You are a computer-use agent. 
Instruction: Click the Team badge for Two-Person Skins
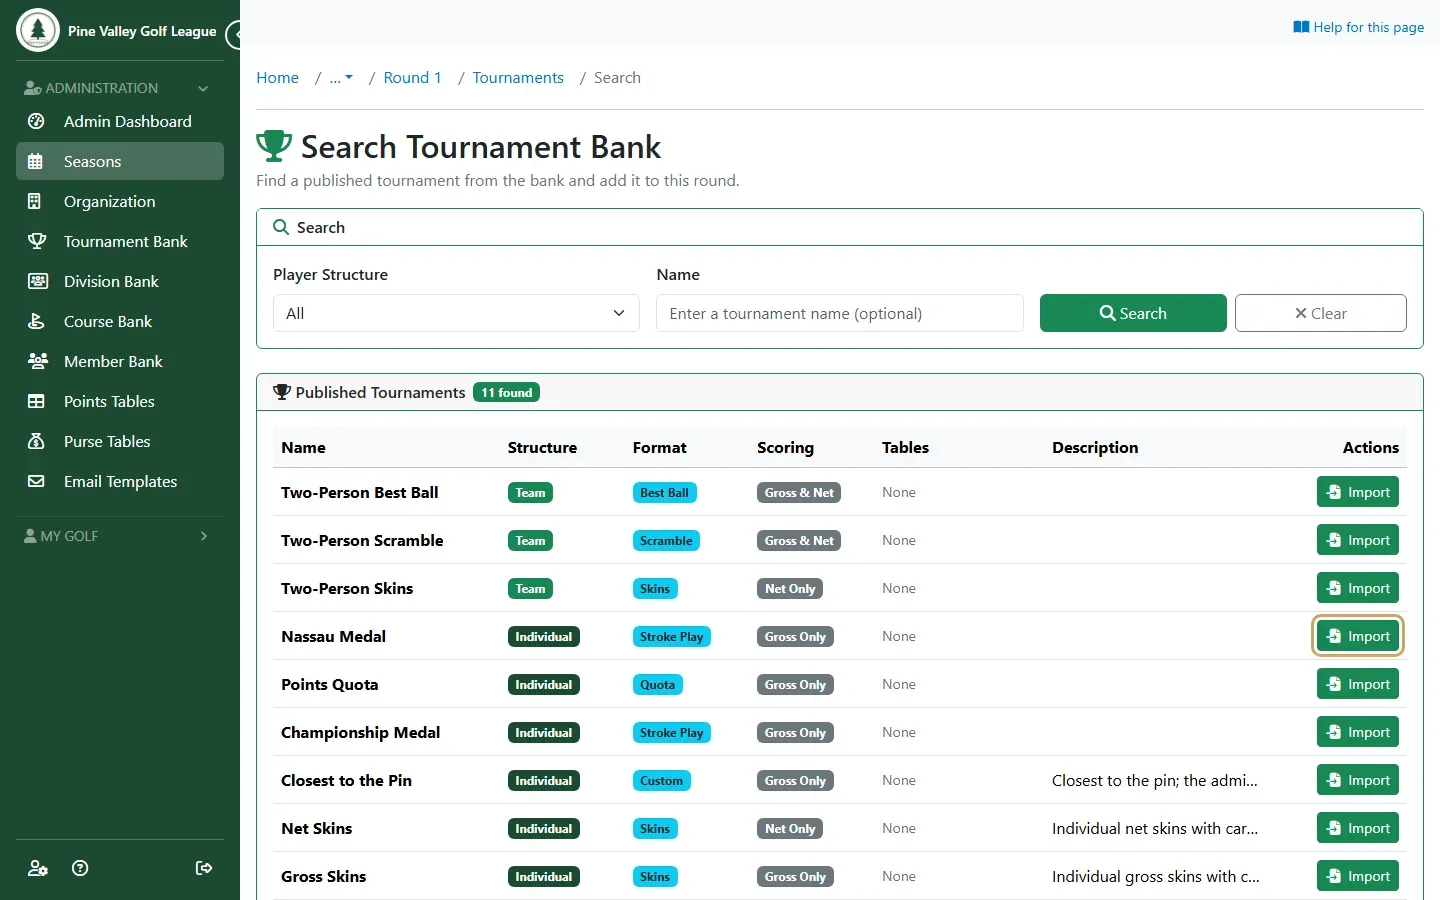click(x=530, y=589)
